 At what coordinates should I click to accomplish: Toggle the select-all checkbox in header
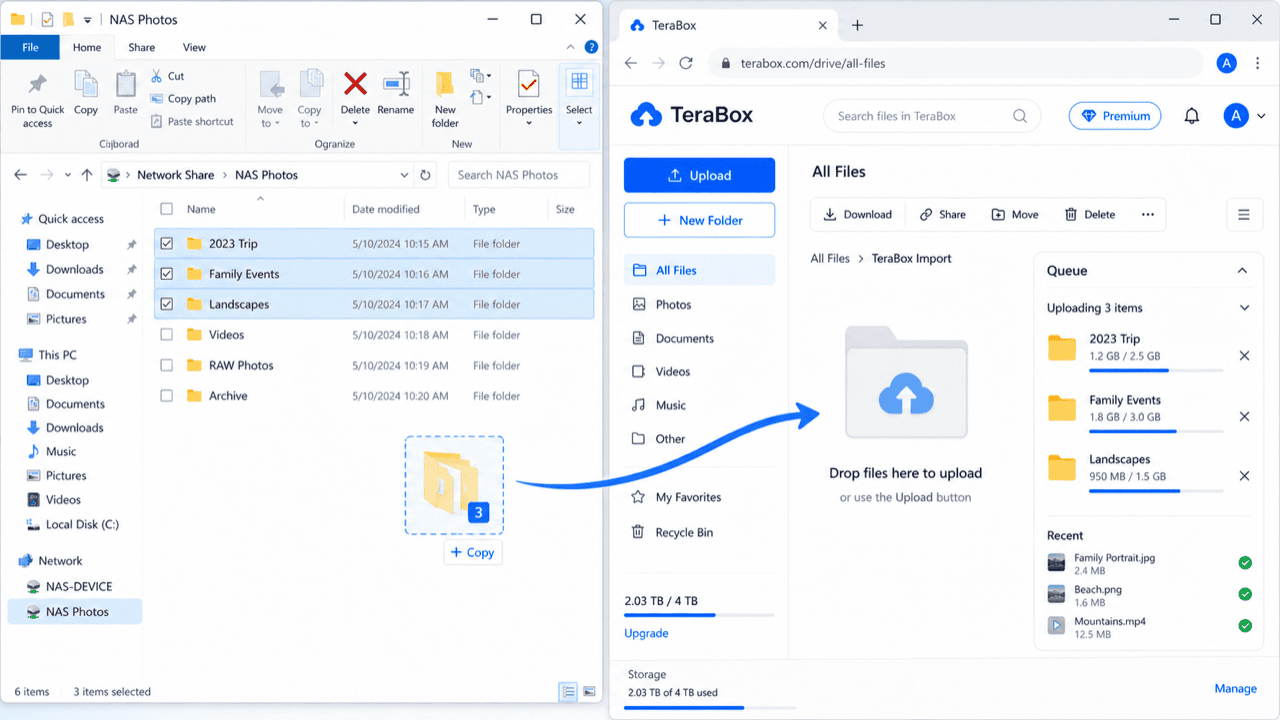(167, 209)
